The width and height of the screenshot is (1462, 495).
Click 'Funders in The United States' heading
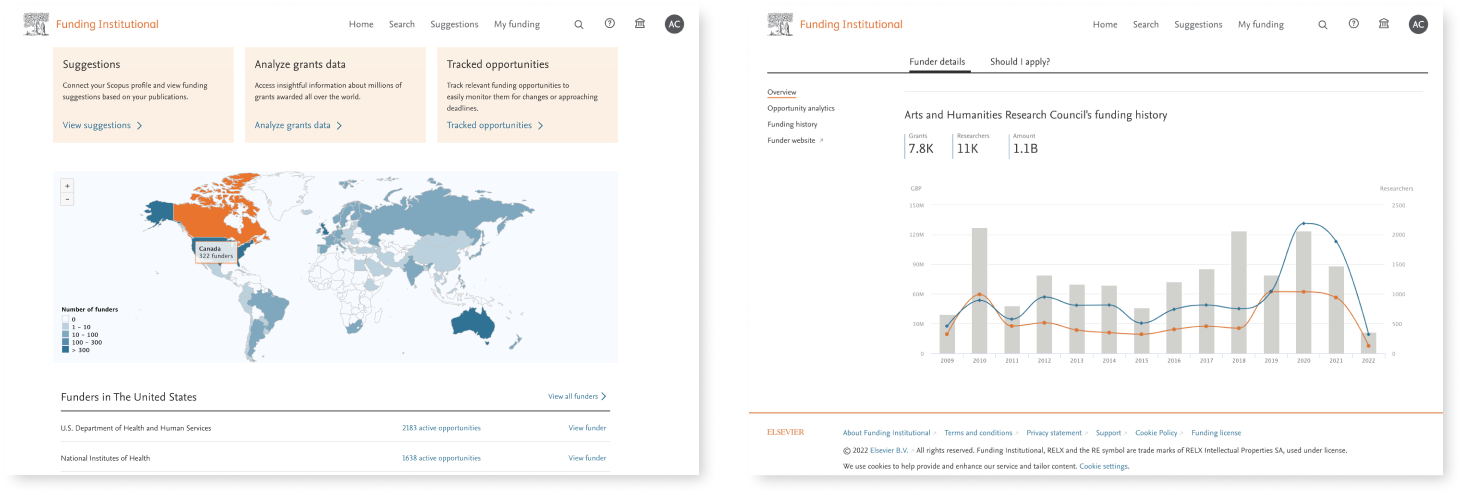129,397
